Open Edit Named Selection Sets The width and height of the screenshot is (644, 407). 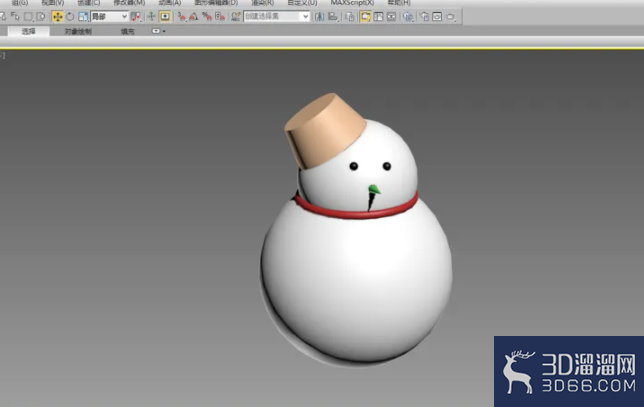[236, 16]
